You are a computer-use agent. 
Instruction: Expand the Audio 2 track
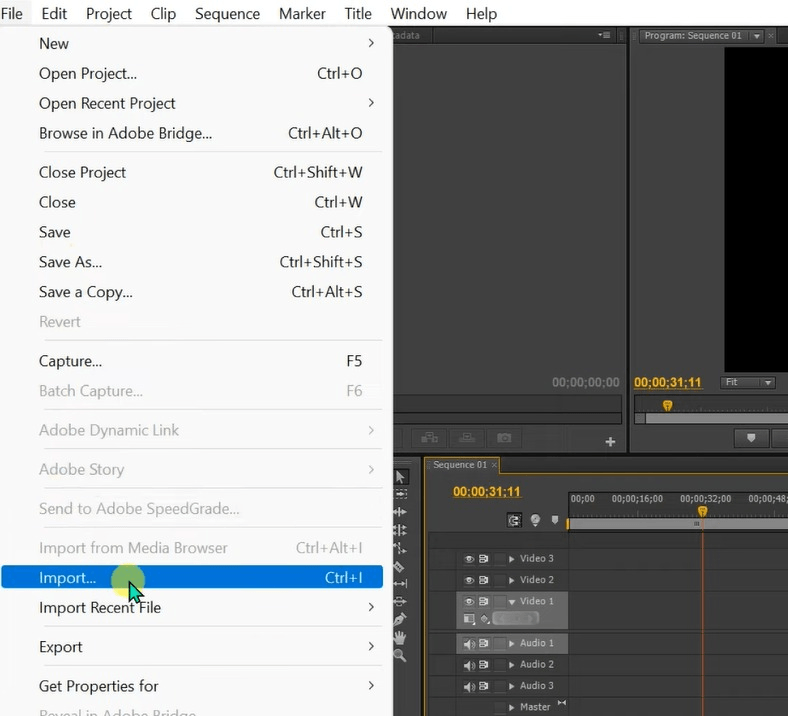[512, 665]
